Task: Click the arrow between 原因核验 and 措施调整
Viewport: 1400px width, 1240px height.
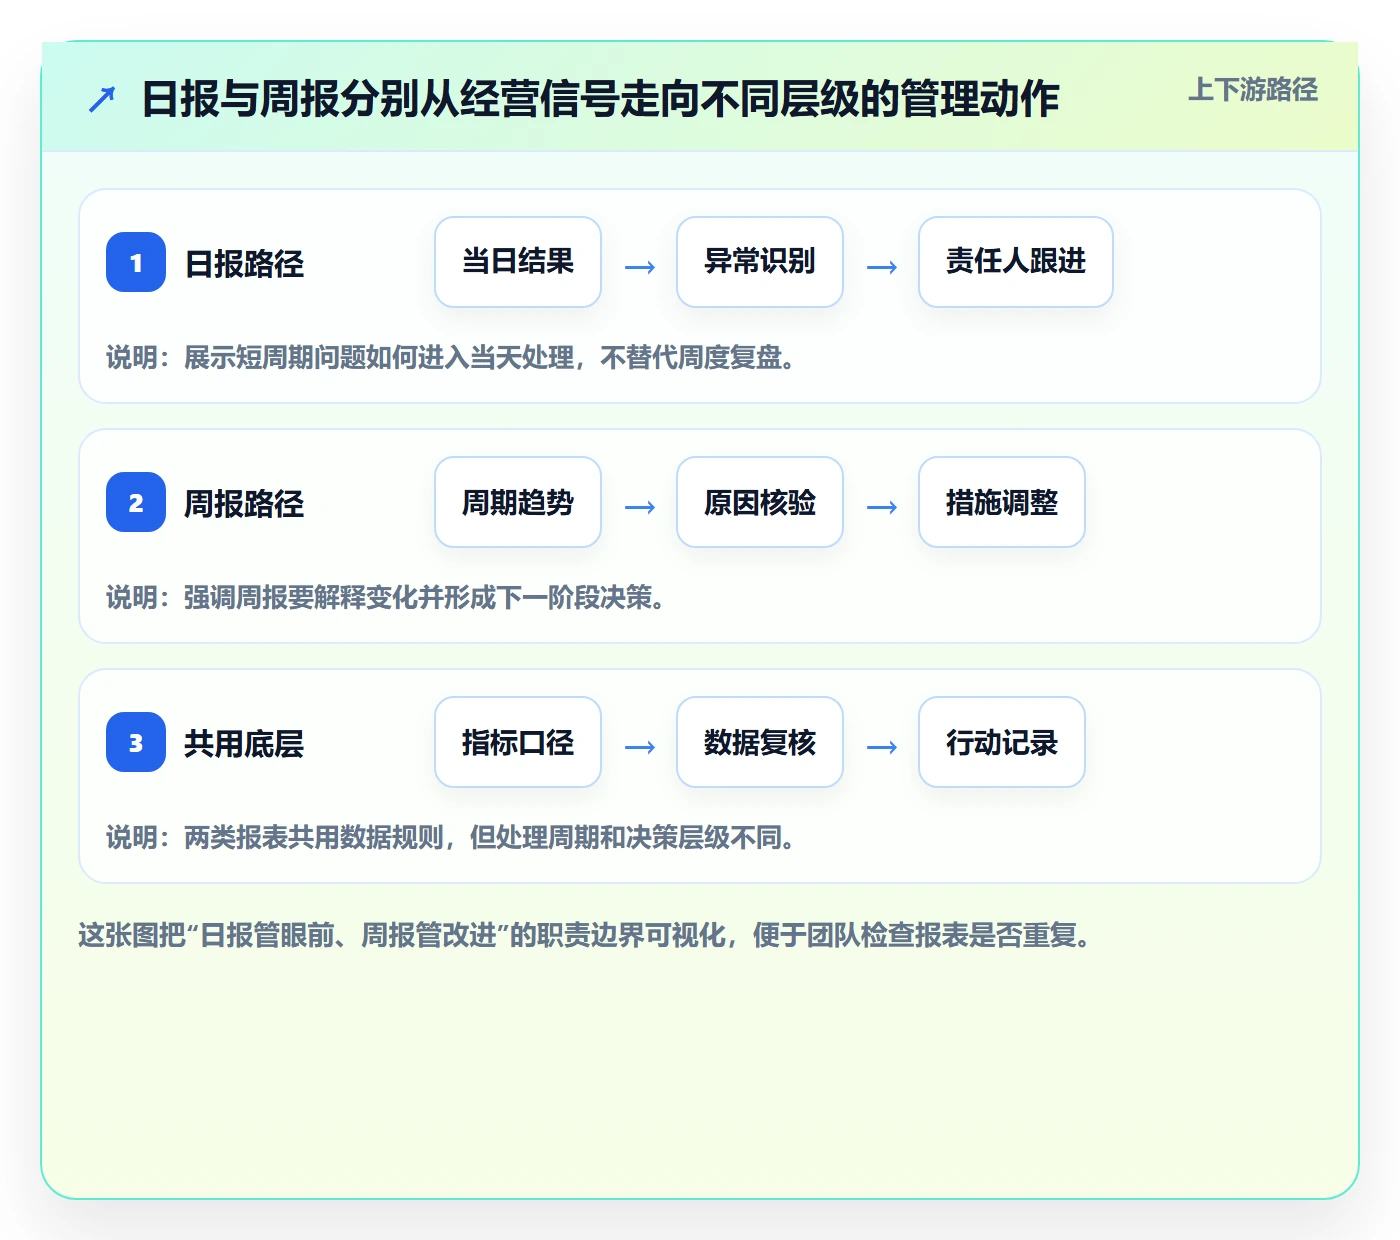Action: coord(882,507)
